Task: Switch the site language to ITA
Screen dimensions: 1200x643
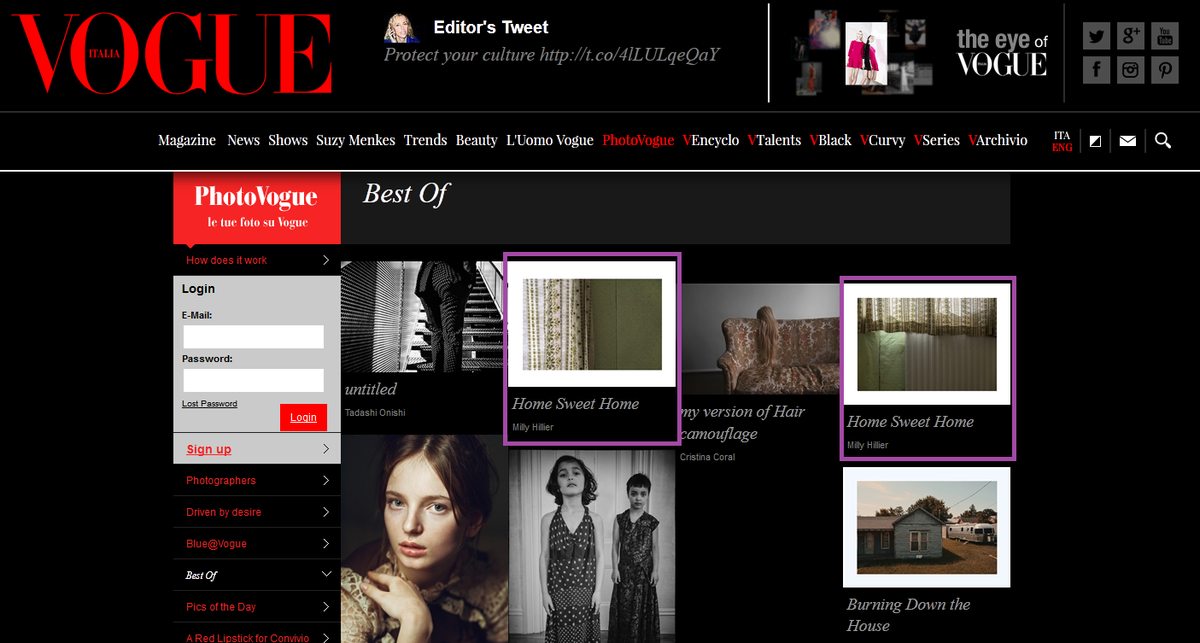Action: coord(1061,133)
